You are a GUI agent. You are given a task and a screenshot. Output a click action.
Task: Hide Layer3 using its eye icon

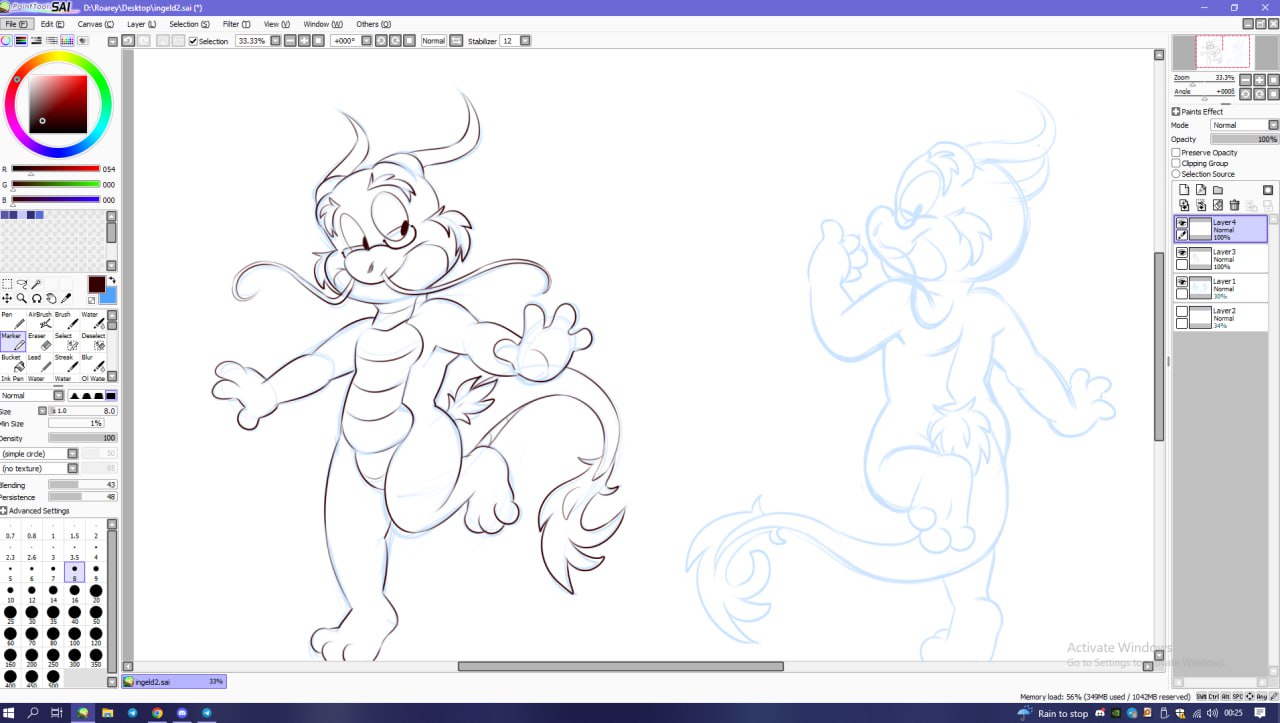click(1182, 253)
